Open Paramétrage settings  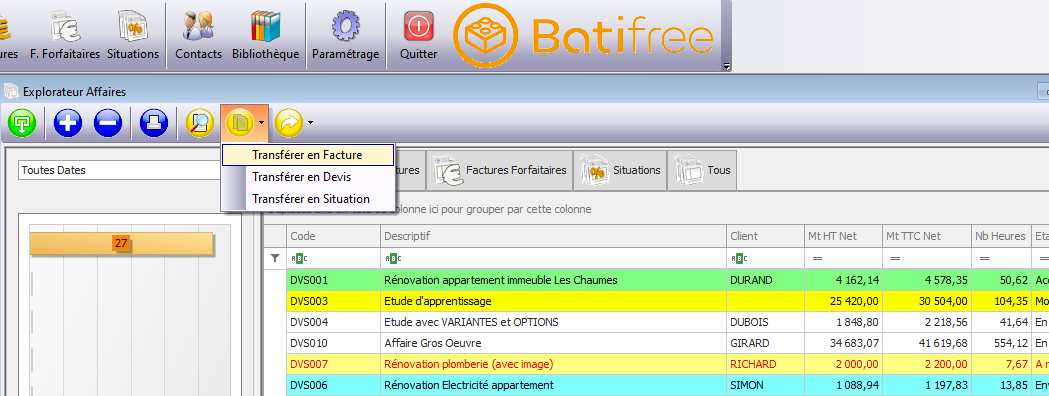click(345, 34)
